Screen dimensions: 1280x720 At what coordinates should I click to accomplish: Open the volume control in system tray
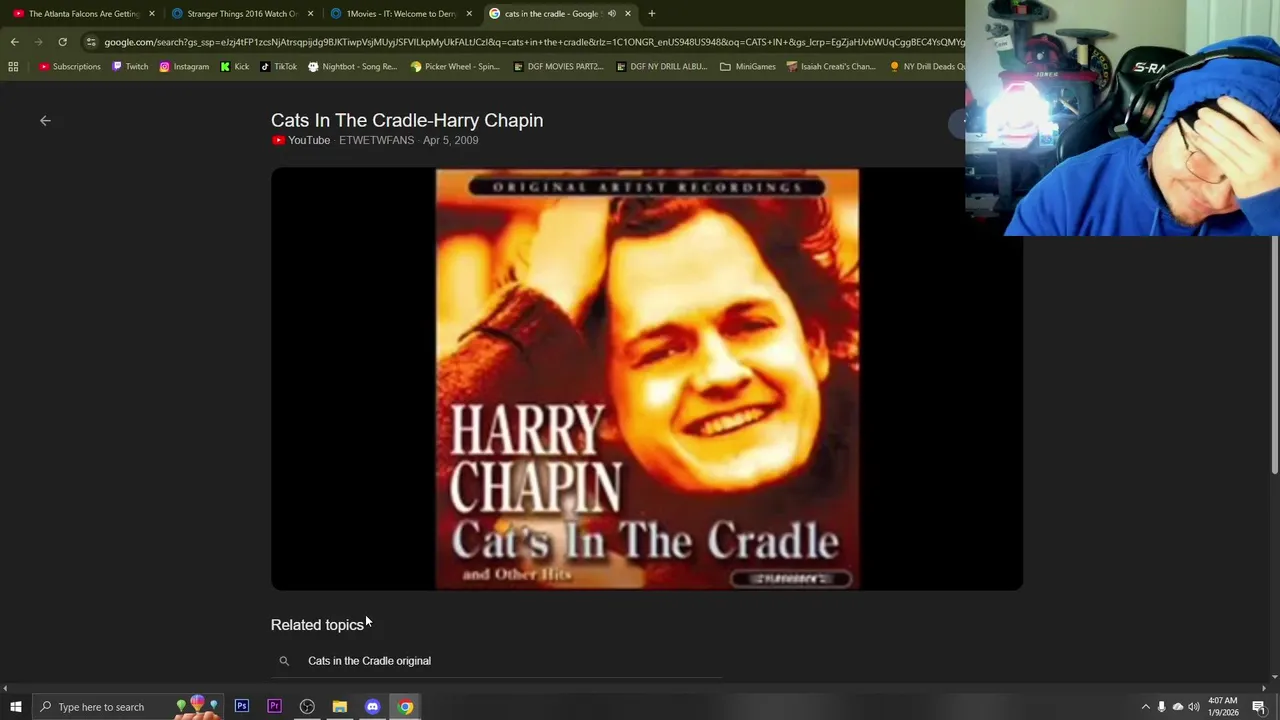1193,707
